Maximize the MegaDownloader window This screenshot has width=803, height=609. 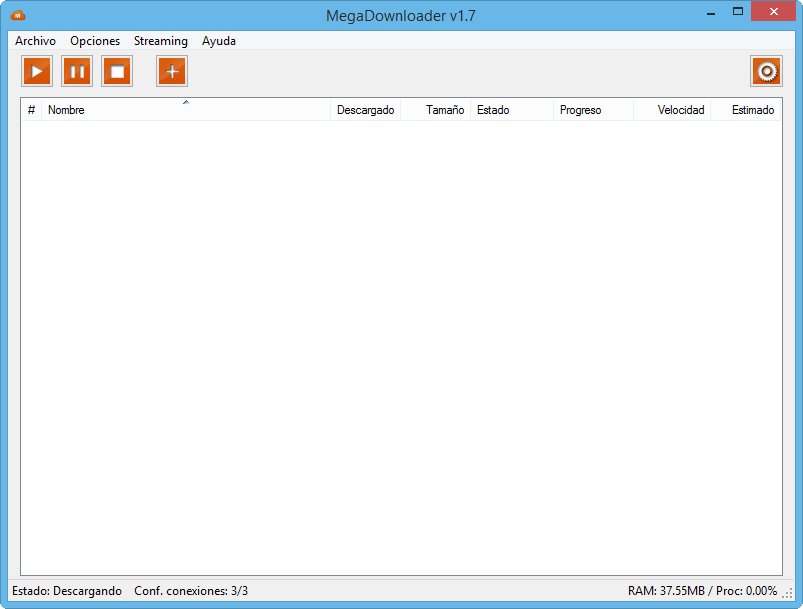[x=737, y=12]
